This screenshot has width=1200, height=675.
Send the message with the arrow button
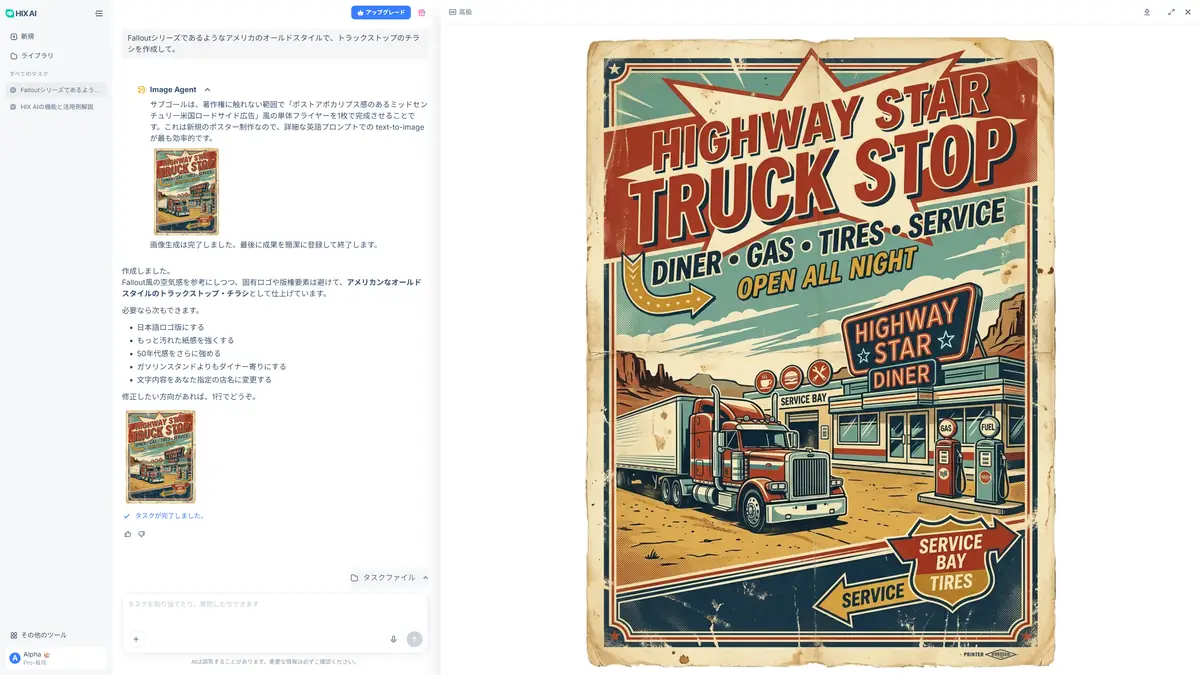(414, 639)
